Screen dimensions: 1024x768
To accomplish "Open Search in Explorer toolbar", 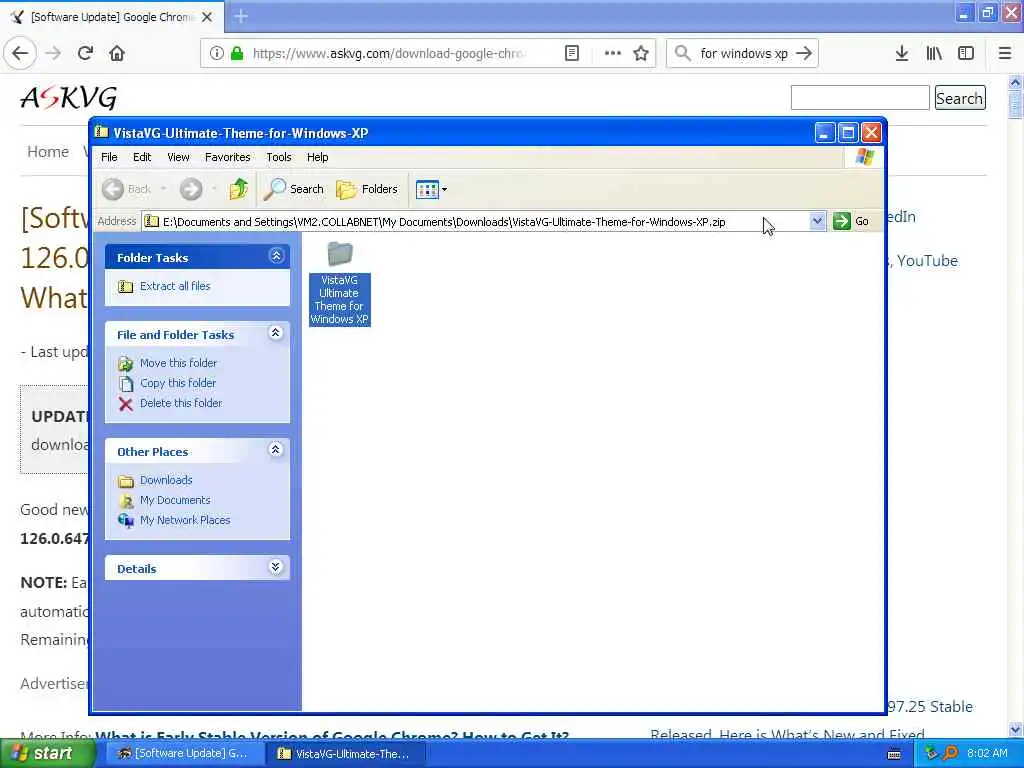I will click(293, 189).
